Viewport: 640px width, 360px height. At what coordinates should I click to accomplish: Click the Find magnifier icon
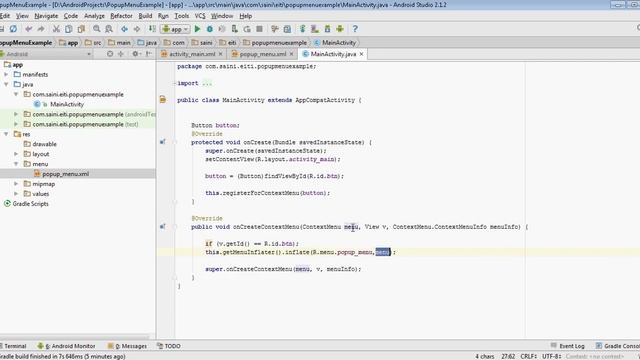pyautogui.click(x=97, y=29)
